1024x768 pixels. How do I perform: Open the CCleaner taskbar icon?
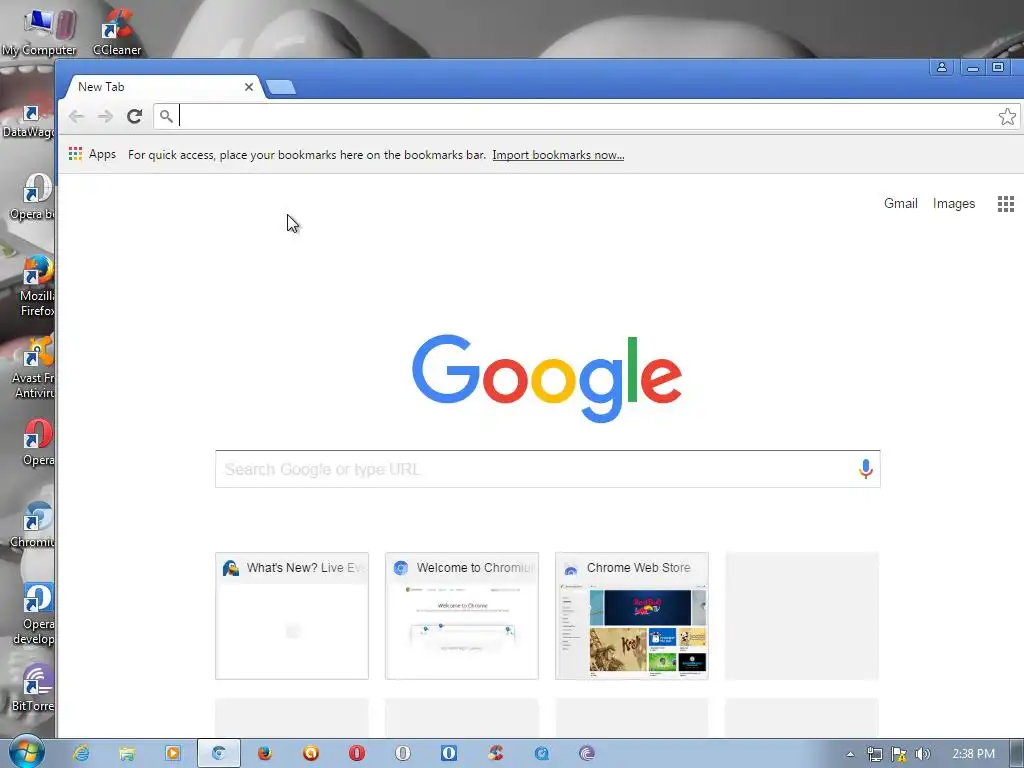coord(495,754)
